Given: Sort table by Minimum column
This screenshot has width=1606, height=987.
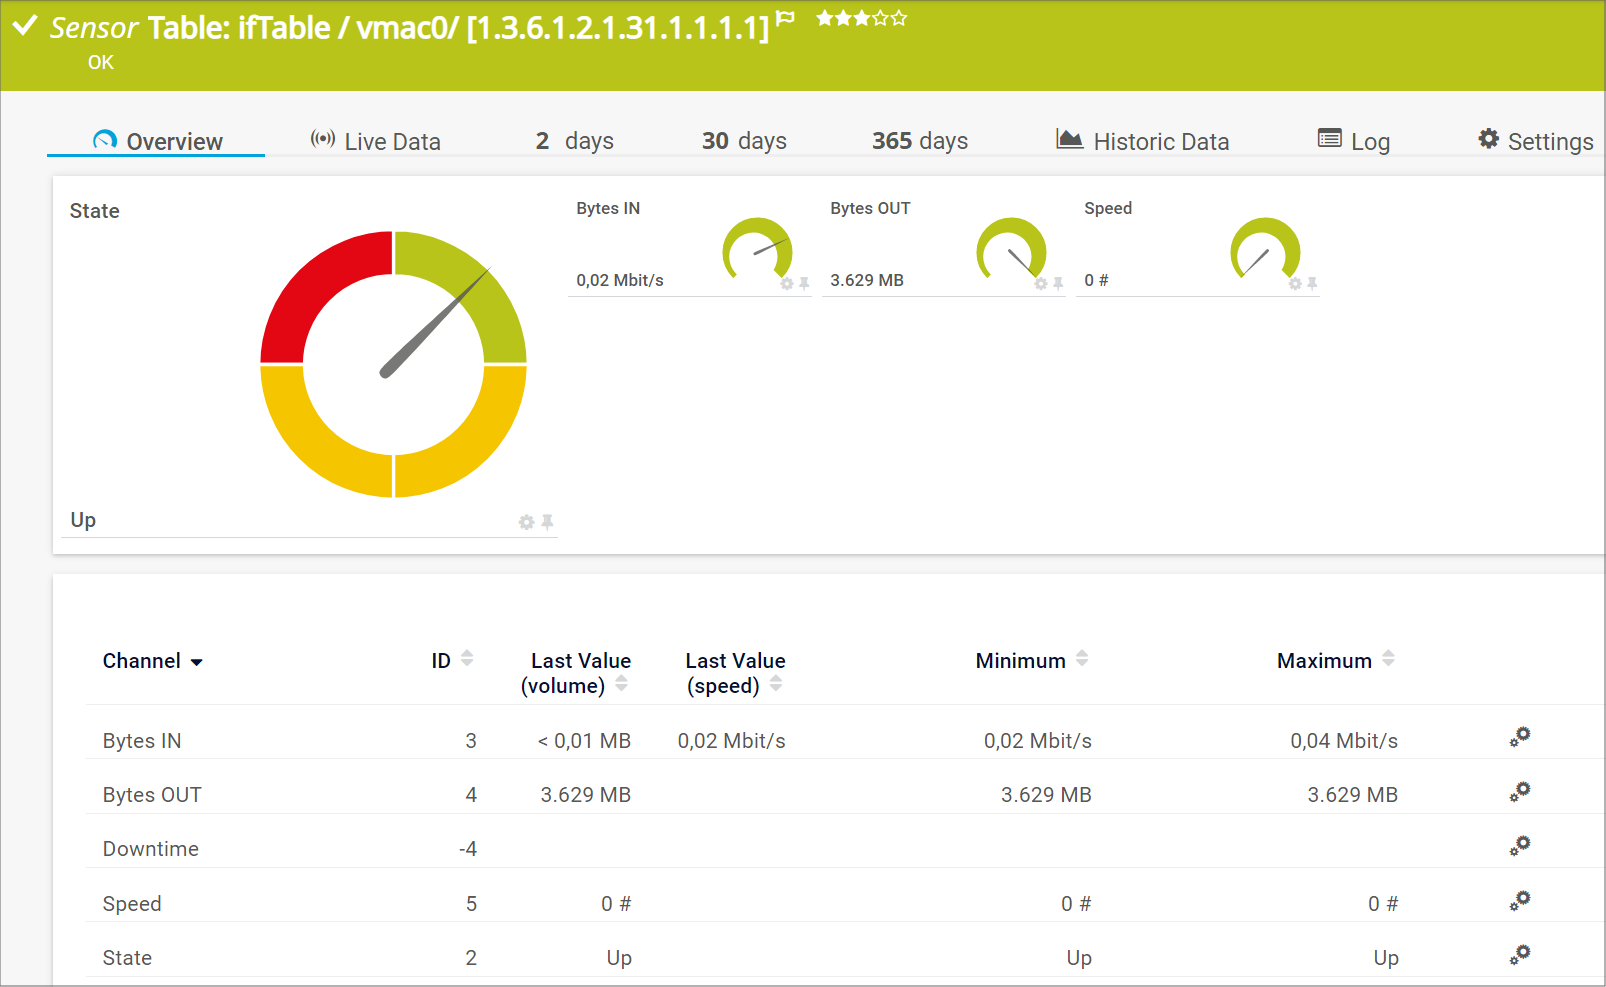Looking at the screenshot, I should (1032, 660).
